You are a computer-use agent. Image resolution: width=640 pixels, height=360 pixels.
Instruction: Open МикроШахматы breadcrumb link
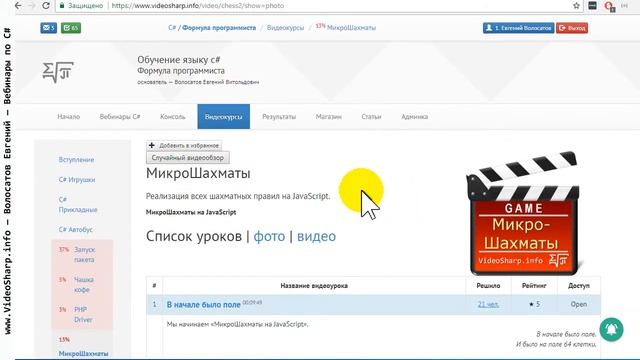coord(351,28)
